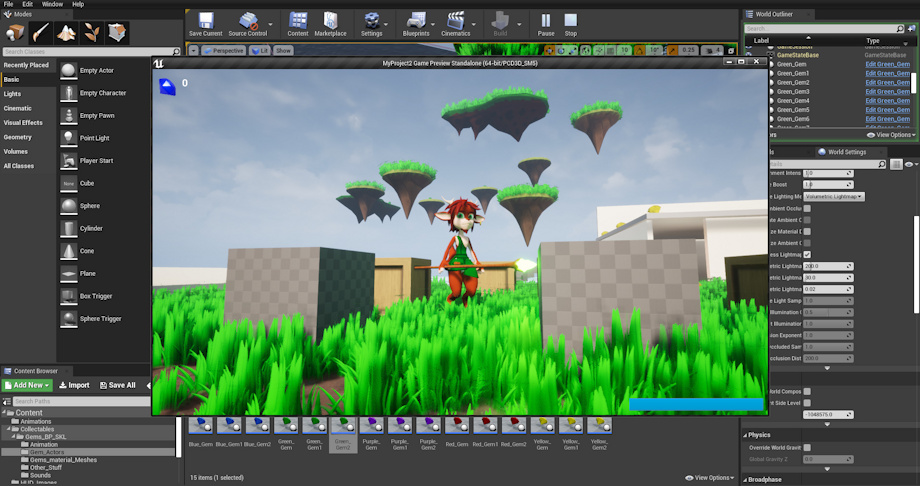Screen dimensions: 920x486
Task: Click the Save All button
Action: [x=117, y=385]
